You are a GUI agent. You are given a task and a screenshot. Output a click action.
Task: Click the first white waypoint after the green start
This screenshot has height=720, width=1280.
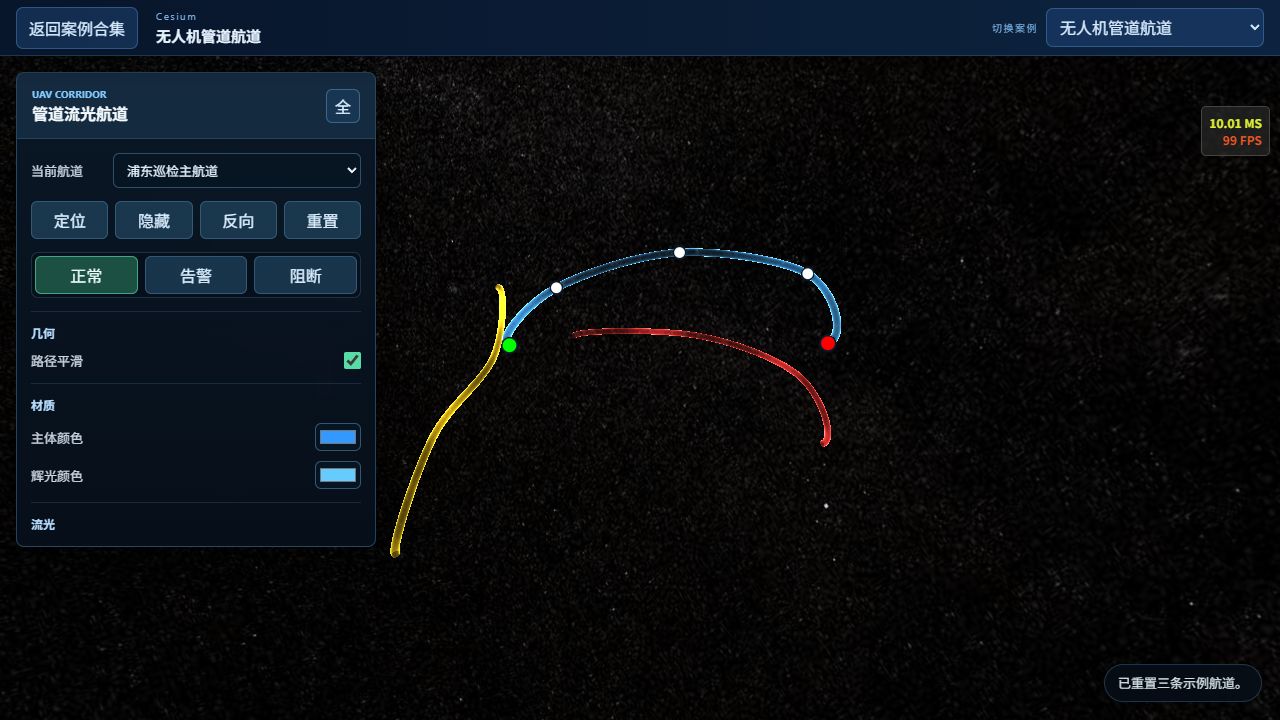(x=556, y=287)
